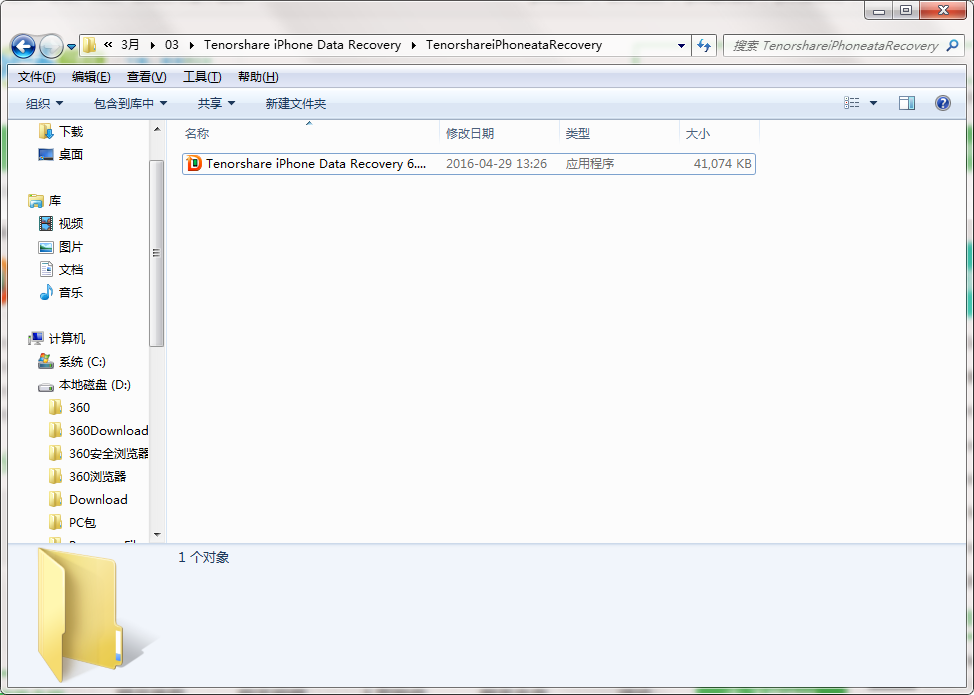Viewport: 974px width, 695px height.
Task: Open the 360浏览器 folder in the tree
Action: (x=98, y=477)
